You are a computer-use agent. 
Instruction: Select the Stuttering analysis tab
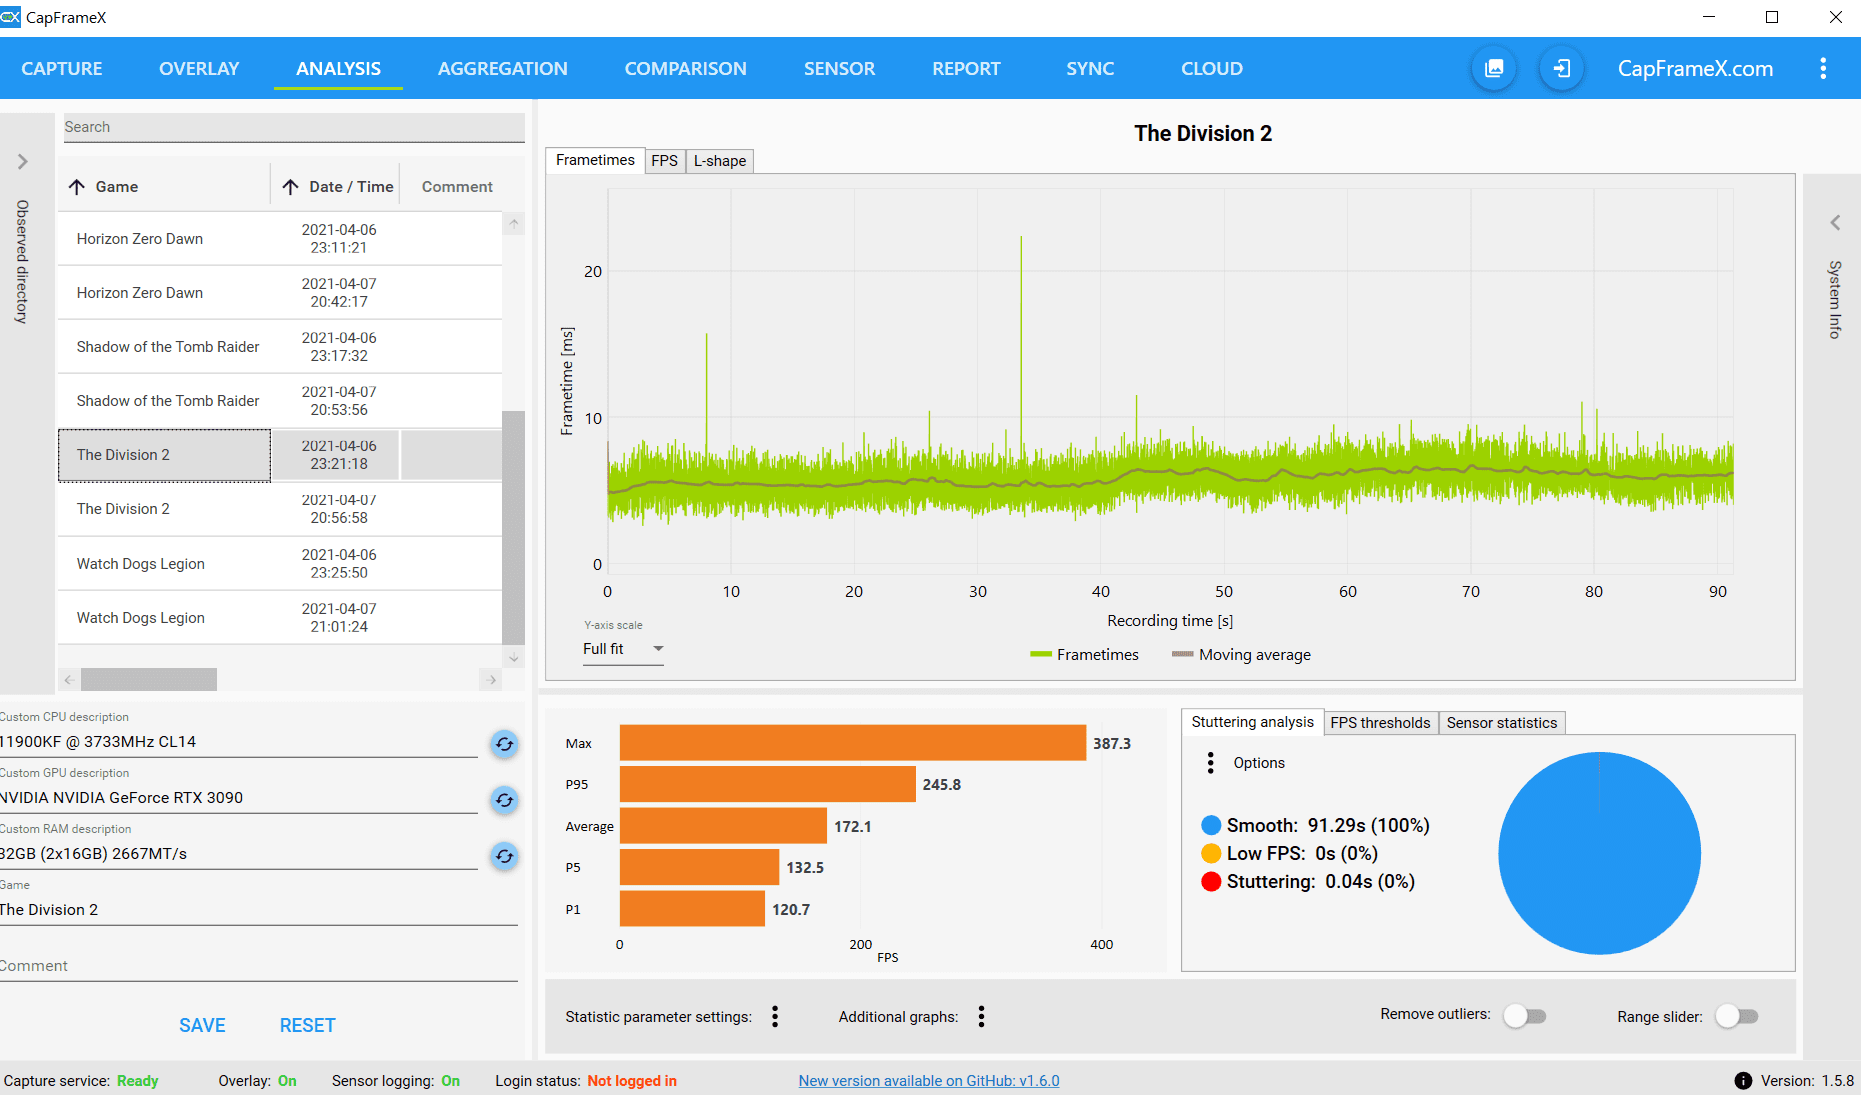point(1253,722)
